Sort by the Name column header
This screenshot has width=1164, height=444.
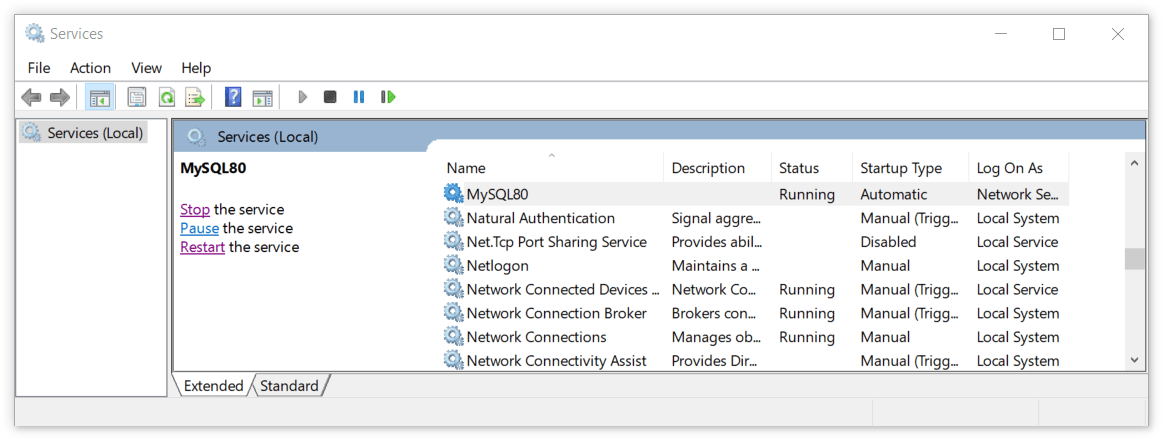click(552, 168)
